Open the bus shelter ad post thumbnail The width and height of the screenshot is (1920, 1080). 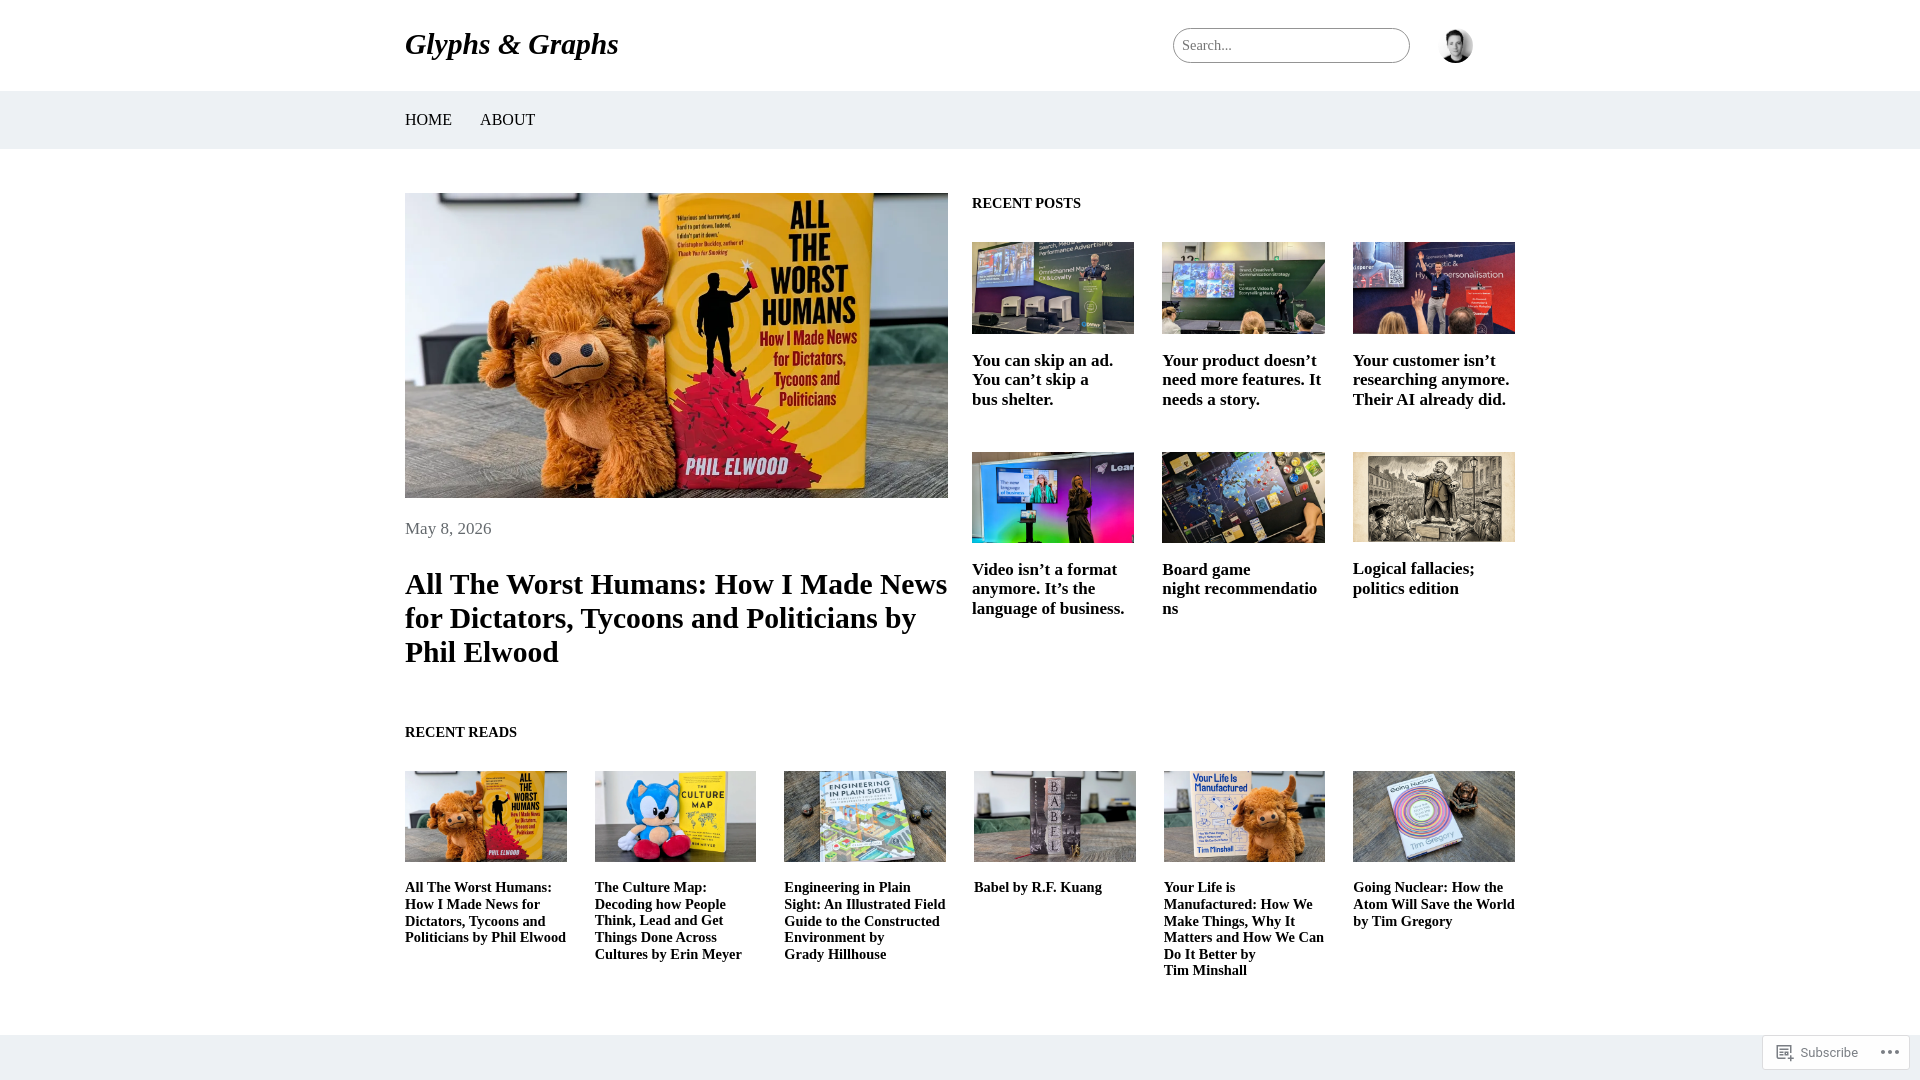(x=1053, y=288)
